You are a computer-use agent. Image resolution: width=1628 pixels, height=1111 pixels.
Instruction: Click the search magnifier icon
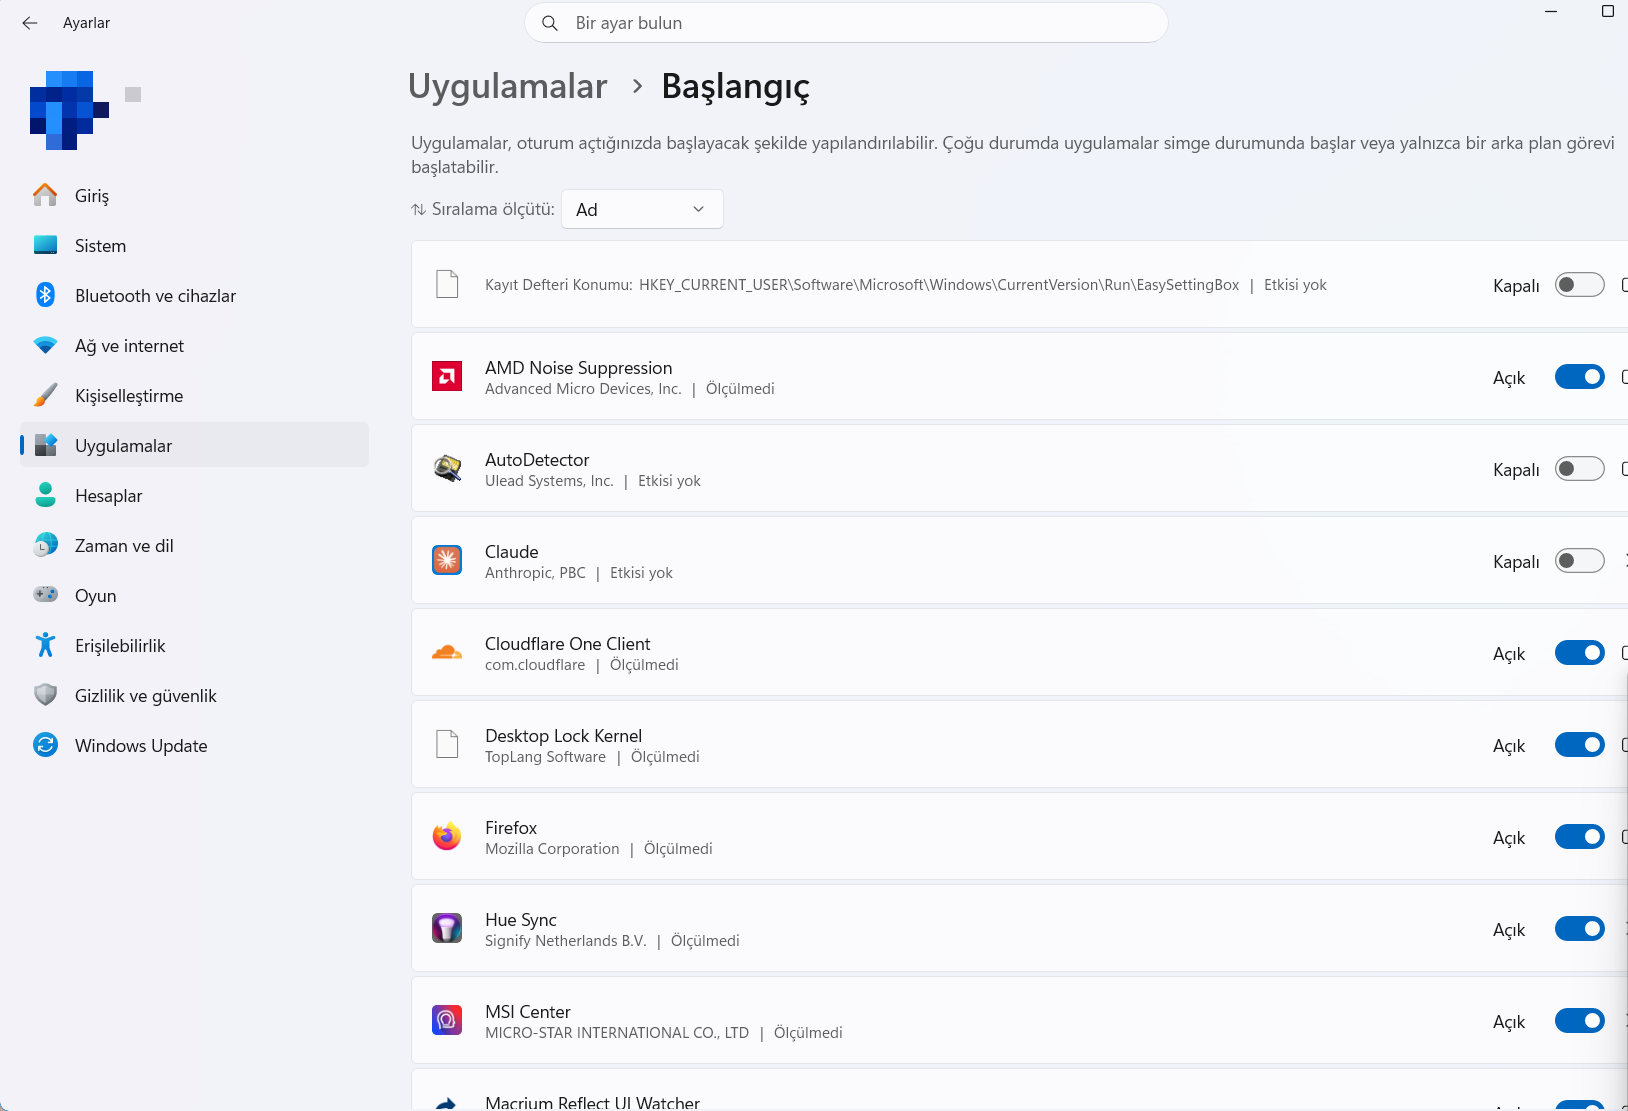(550, 23)
